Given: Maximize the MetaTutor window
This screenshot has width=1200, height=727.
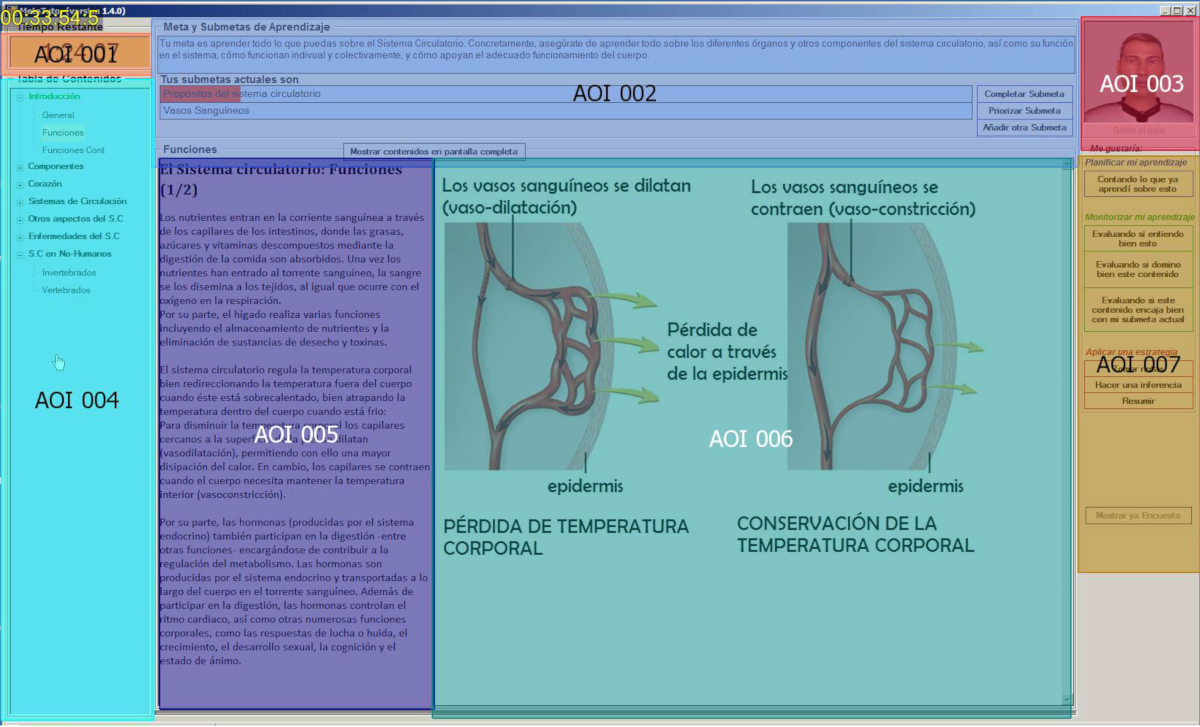Looking at the screenshot, I should click(1177, 10).
